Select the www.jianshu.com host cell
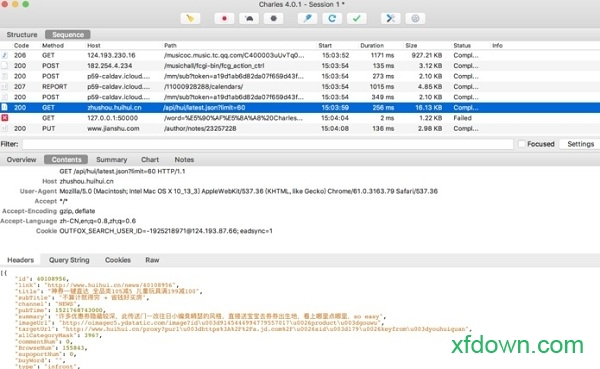Viewport: 600px width, 369px height. point(113,129)
